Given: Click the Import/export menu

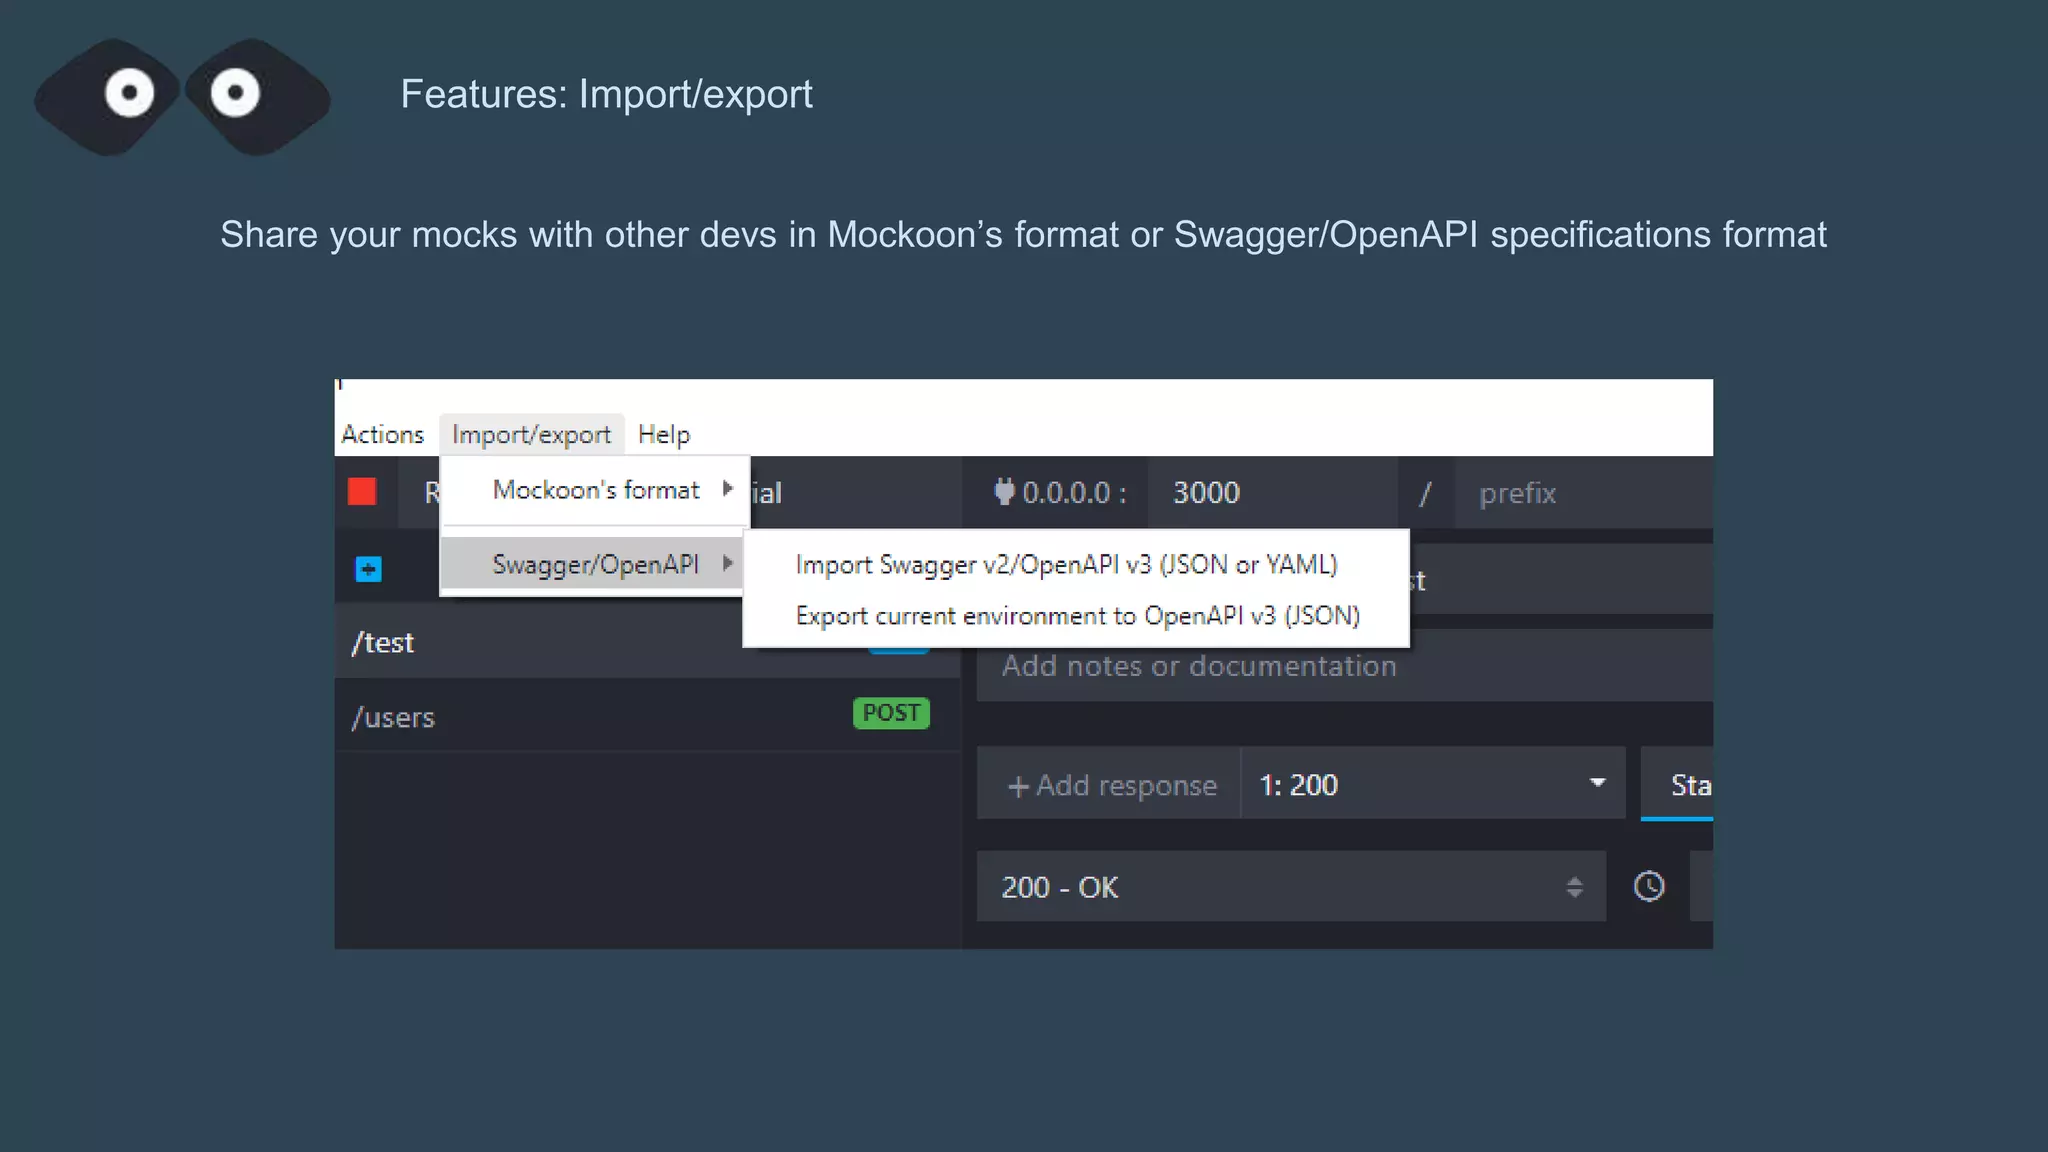Looking at the screenshot, I should (531, 435).
